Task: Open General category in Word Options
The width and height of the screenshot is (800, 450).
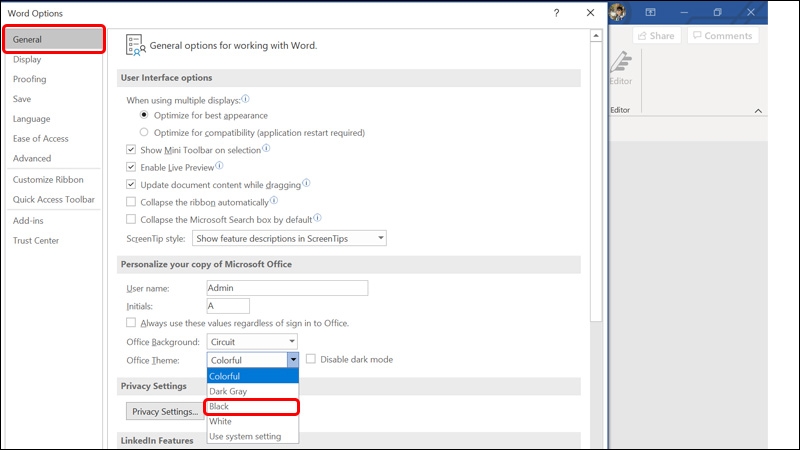Action: pyautogui.click(x=54, y=39)
